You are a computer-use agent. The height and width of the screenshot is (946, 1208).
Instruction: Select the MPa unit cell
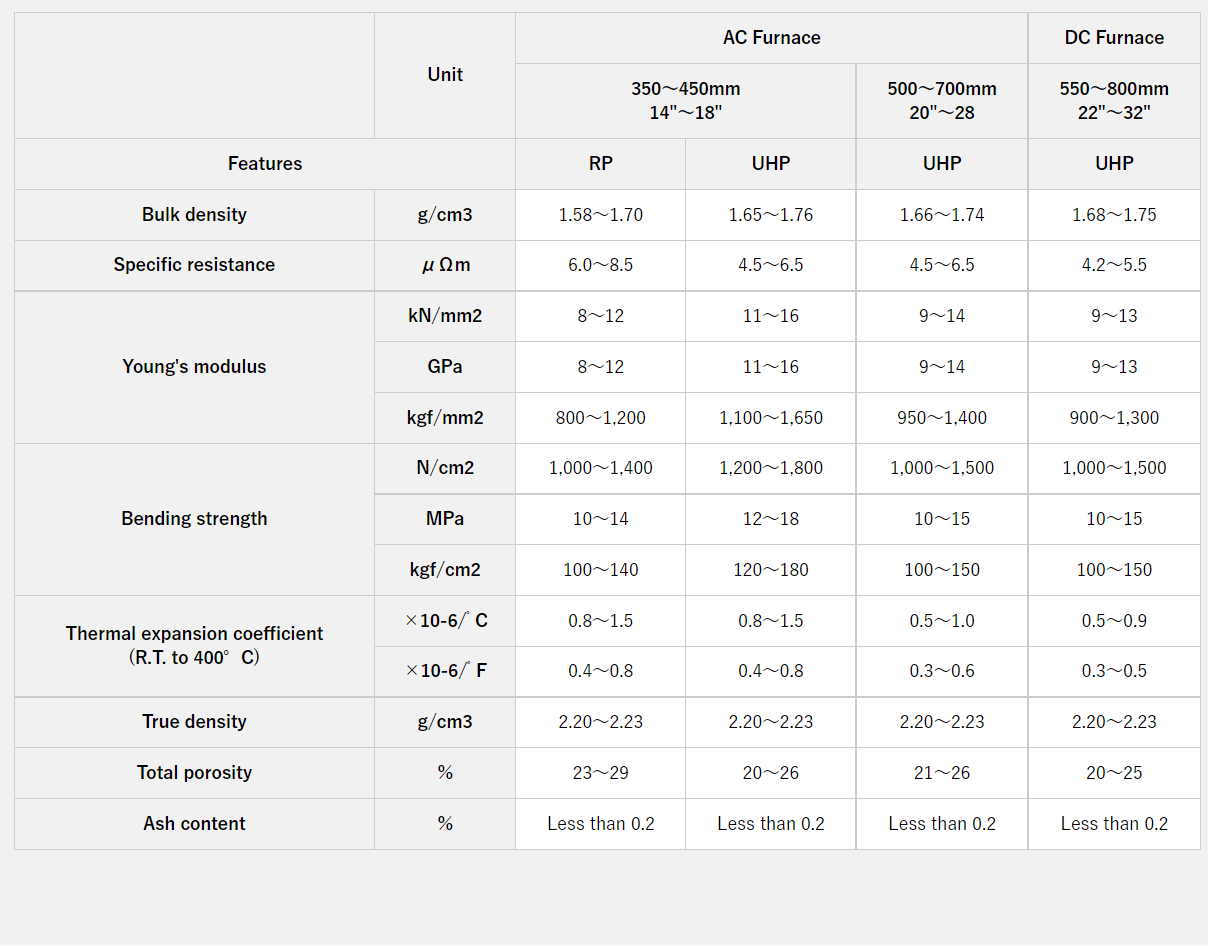pyautogui.click(x=445, y=519)
